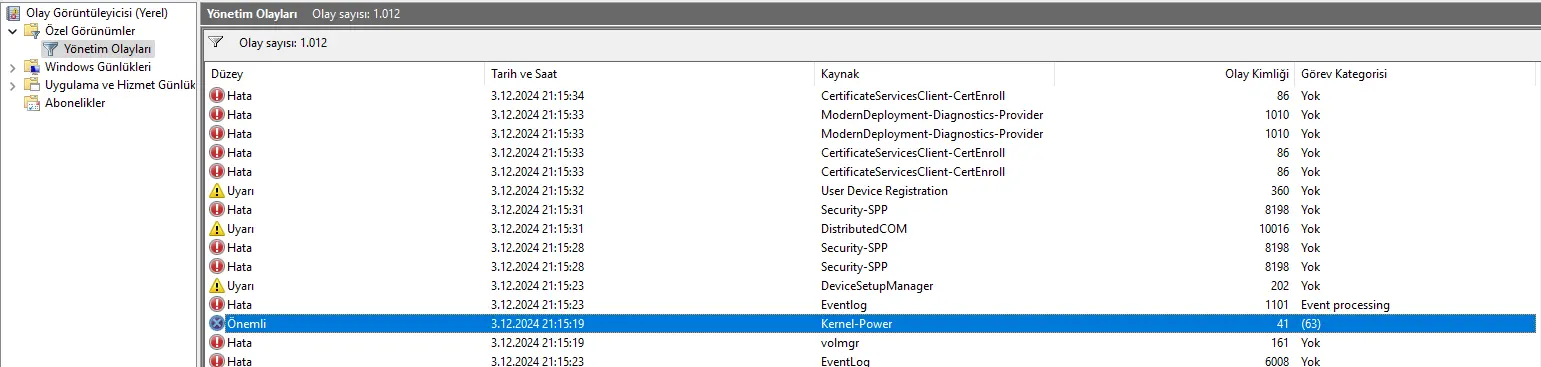Select event ID '360' cell
The height and width of the screenshot is (367, 1541).
1279,191
